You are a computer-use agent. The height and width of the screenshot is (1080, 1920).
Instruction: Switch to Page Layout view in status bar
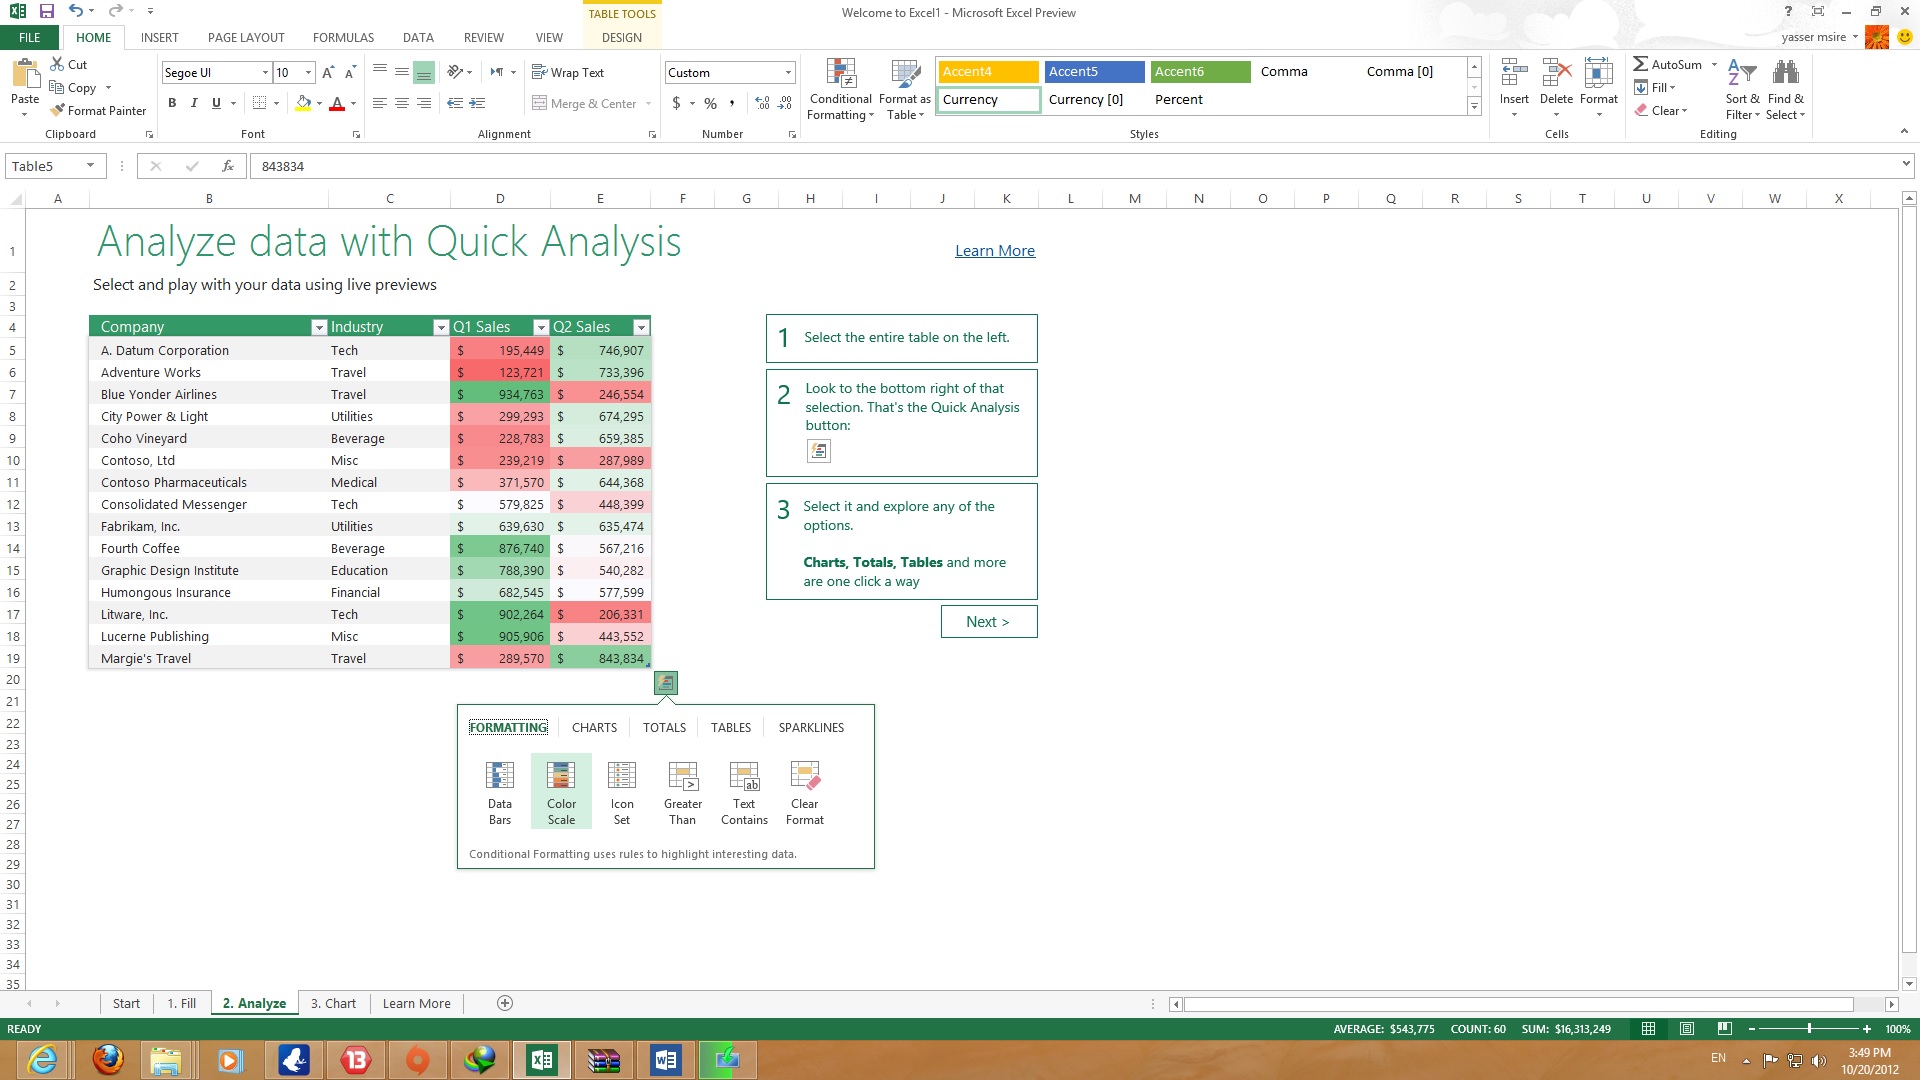point(1687,1028)
